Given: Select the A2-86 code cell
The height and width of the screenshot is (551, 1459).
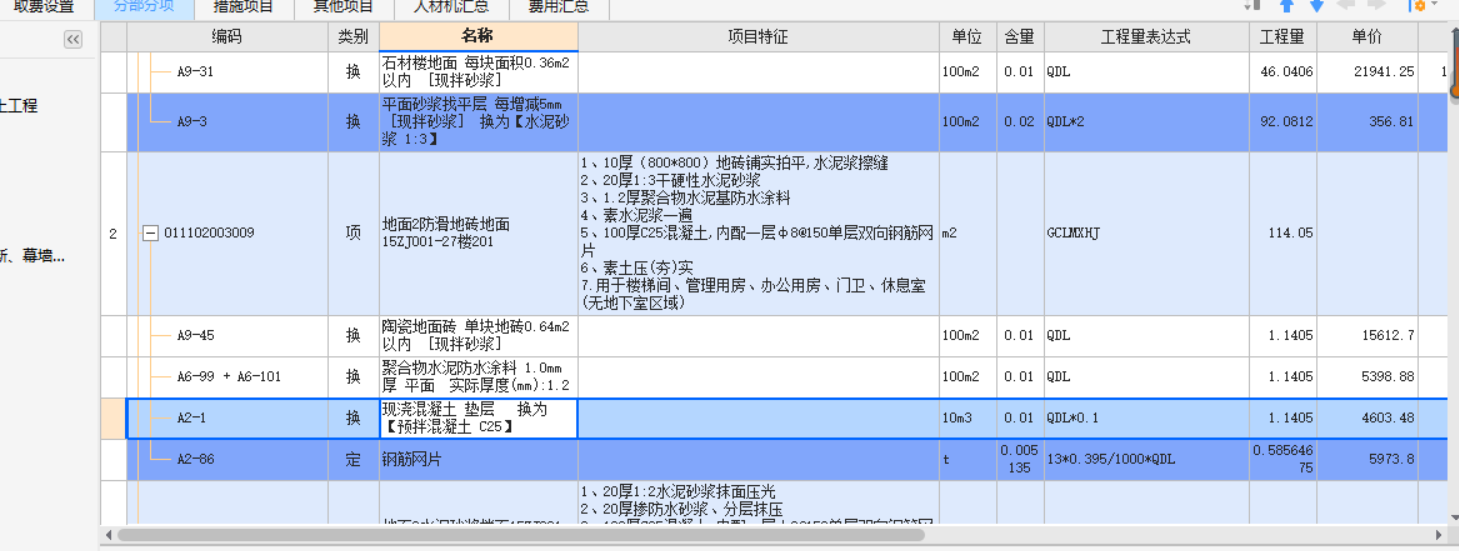Looking at the screenshot, I should (227, 459).
